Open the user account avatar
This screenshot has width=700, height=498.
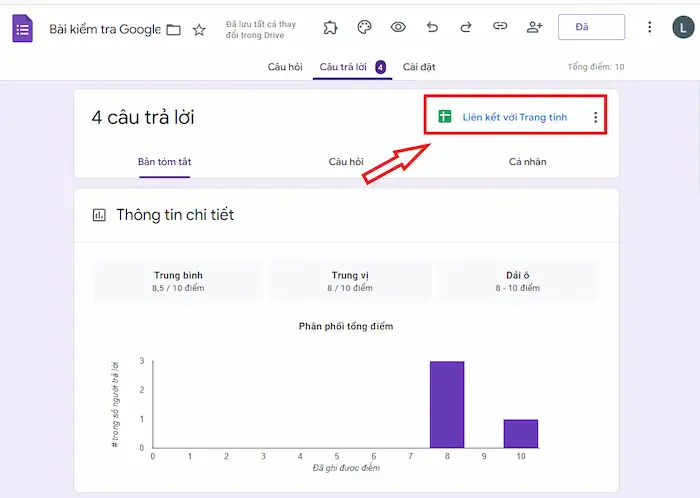click(682, 27)
